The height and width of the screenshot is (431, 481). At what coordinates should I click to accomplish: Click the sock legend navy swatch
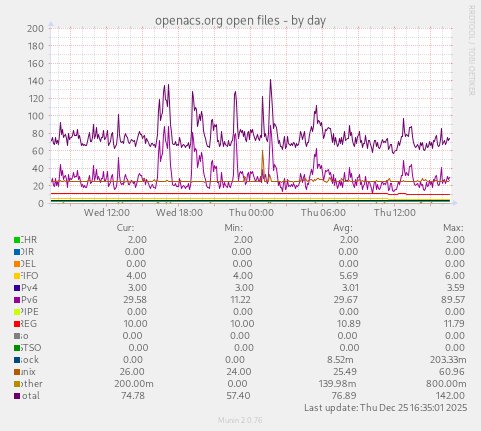(x=17, y=360)
